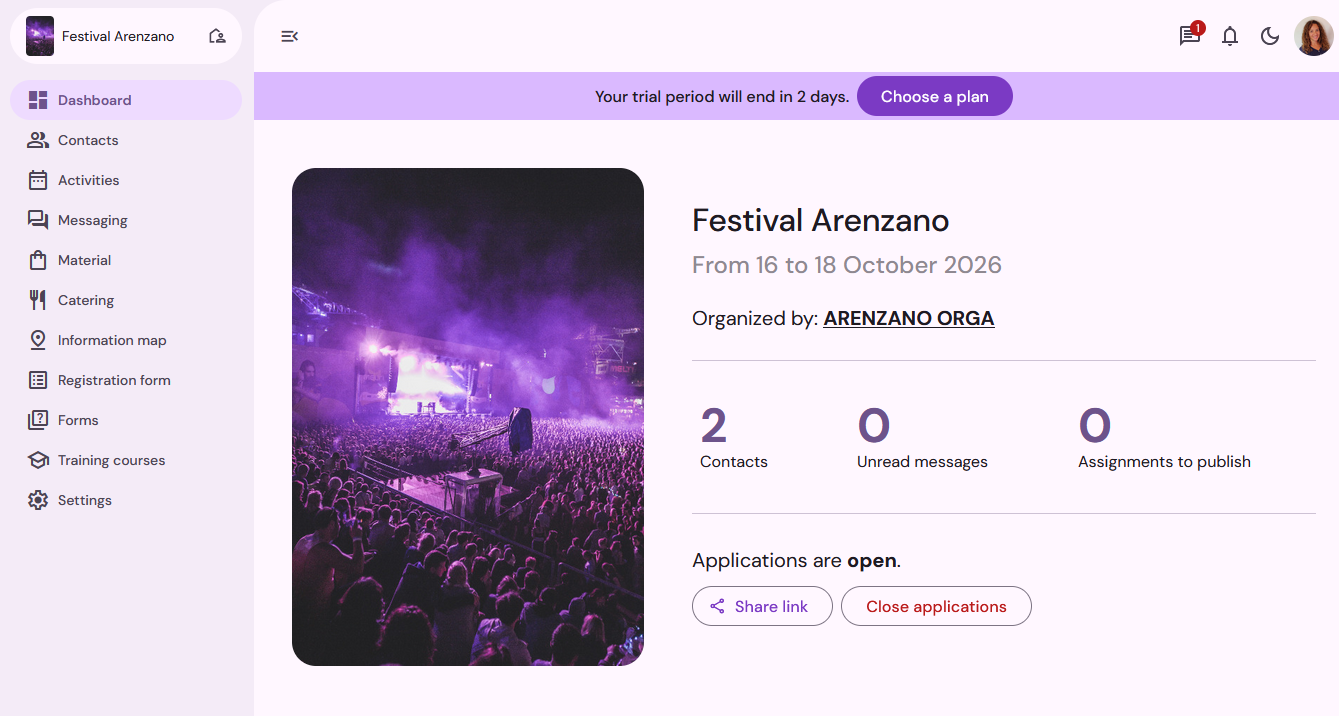Collapse the sidebar menu
Image resolution: width=1339 pixels, height=716 pixels.
pyautogui.click(x=289, y=36)
